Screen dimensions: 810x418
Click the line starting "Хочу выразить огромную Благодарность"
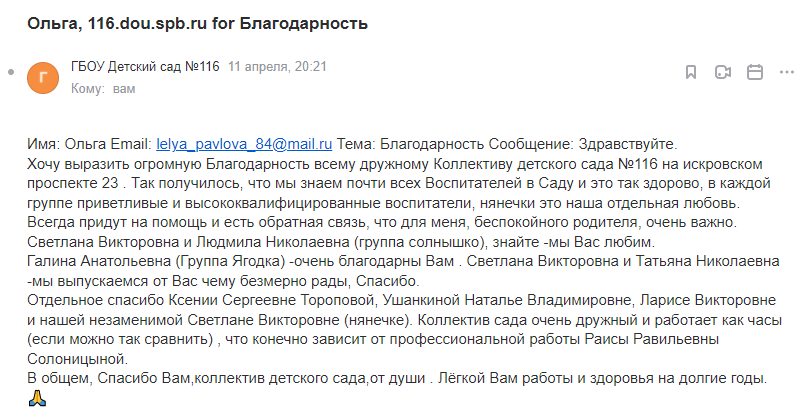[x=395, y=164]
